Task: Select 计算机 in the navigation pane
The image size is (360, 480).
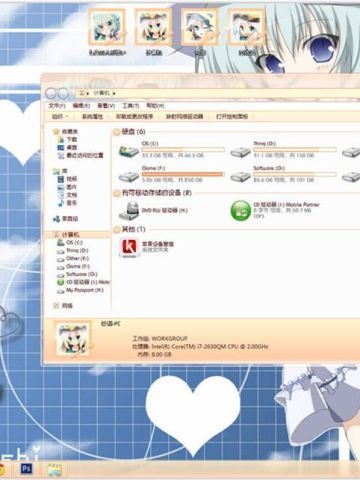Action: coord(67,235)
